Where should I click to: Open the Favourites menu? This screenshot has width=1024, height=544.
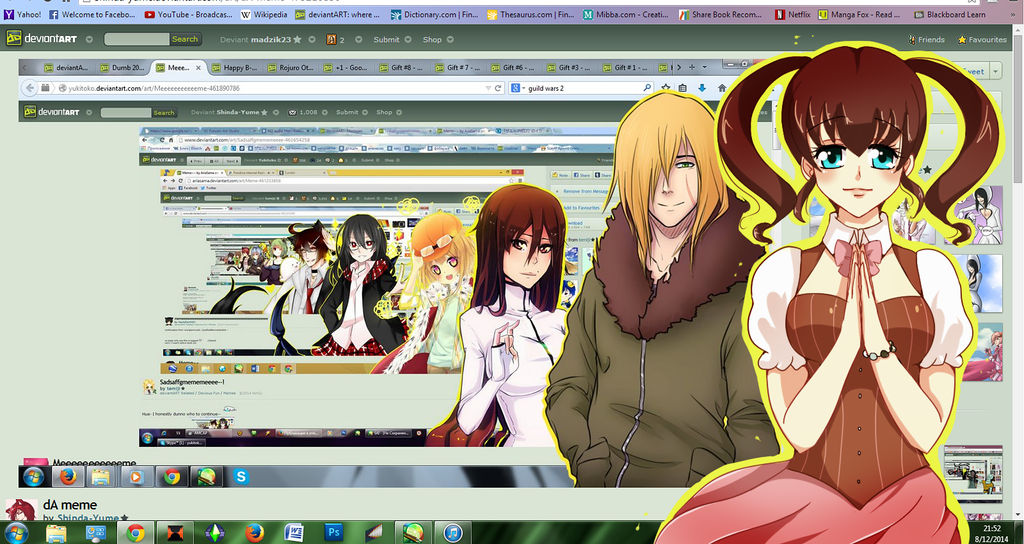(982, 39)
